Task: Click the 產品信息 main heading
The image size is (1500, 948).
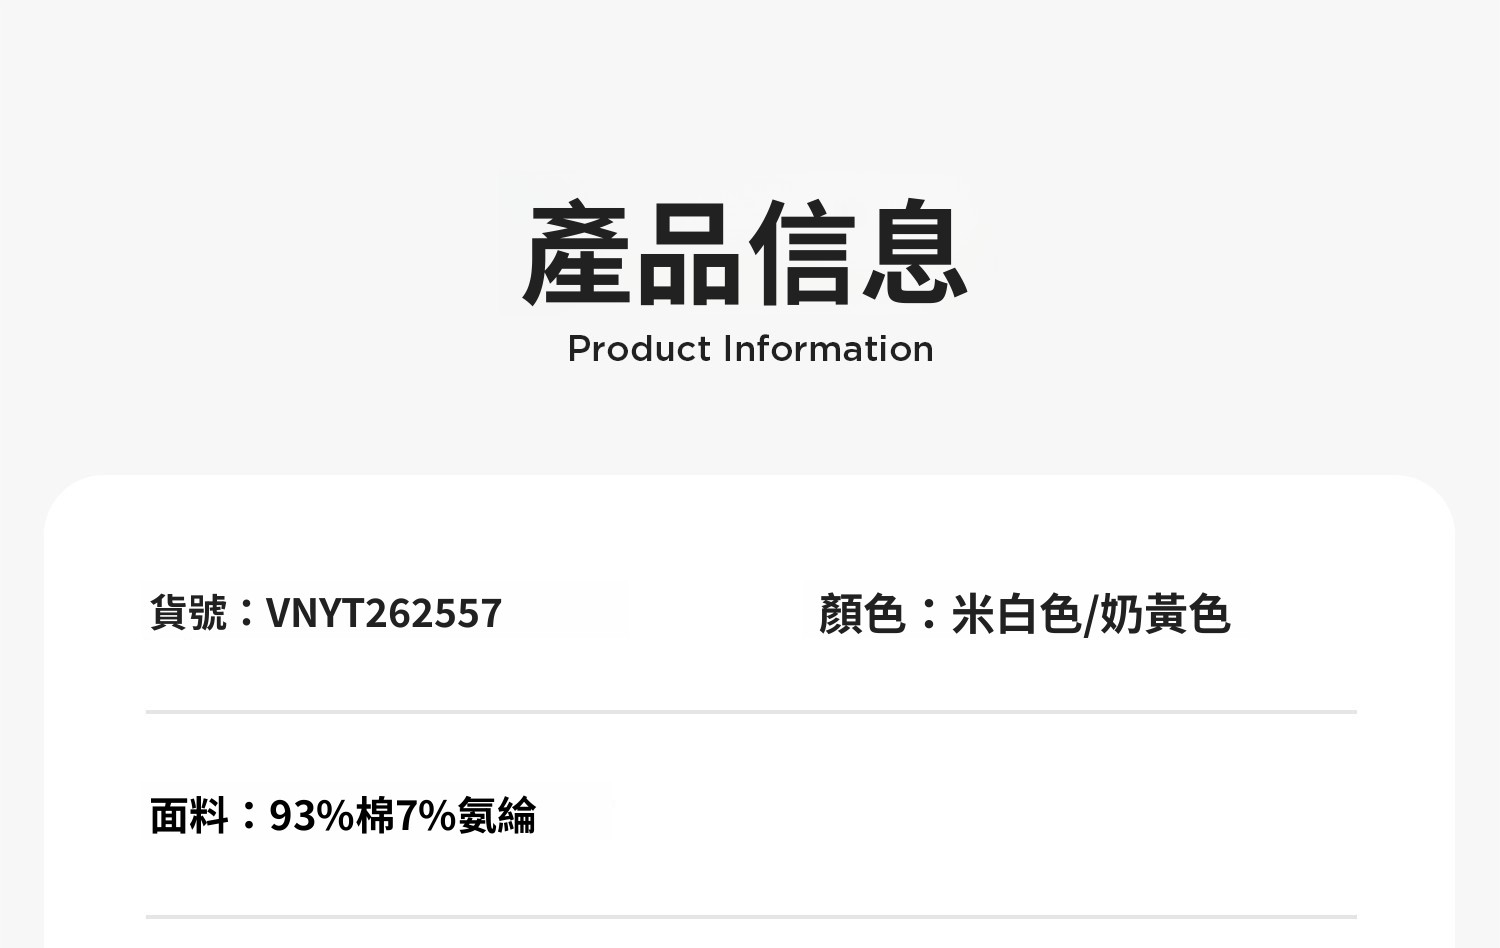Action: (745, 254)
